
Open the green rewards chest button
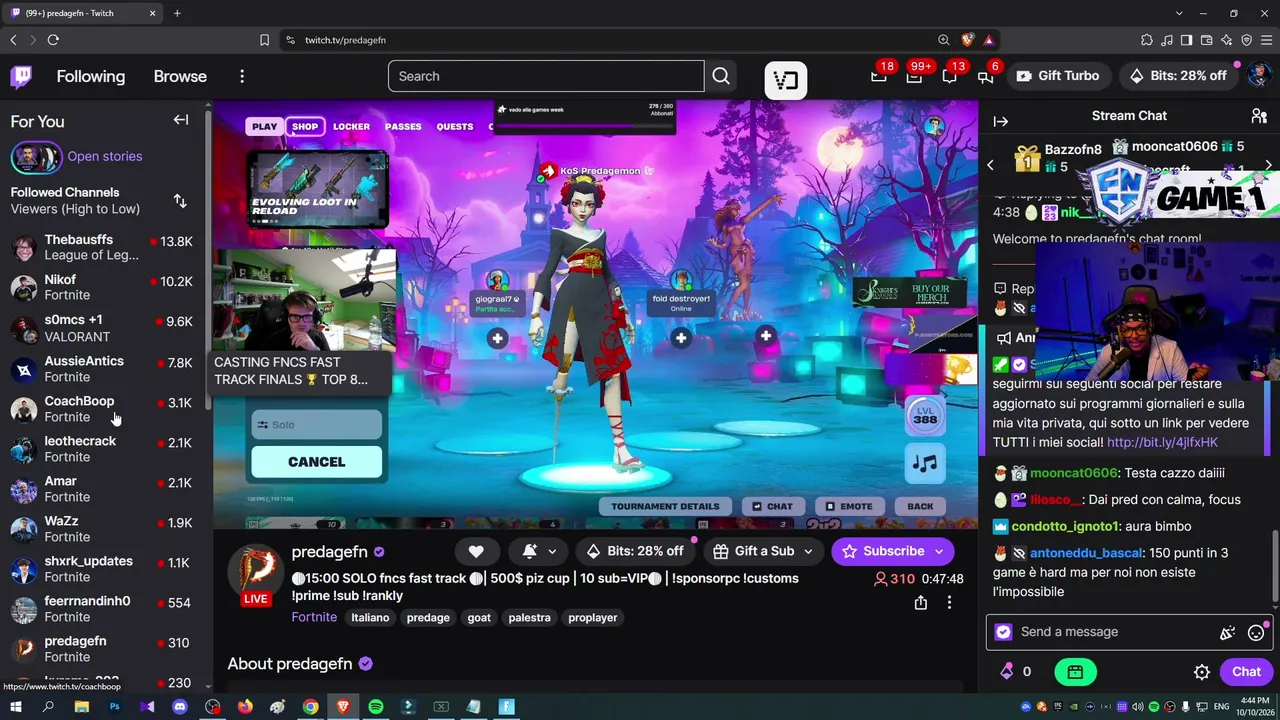click(1075, 672)
